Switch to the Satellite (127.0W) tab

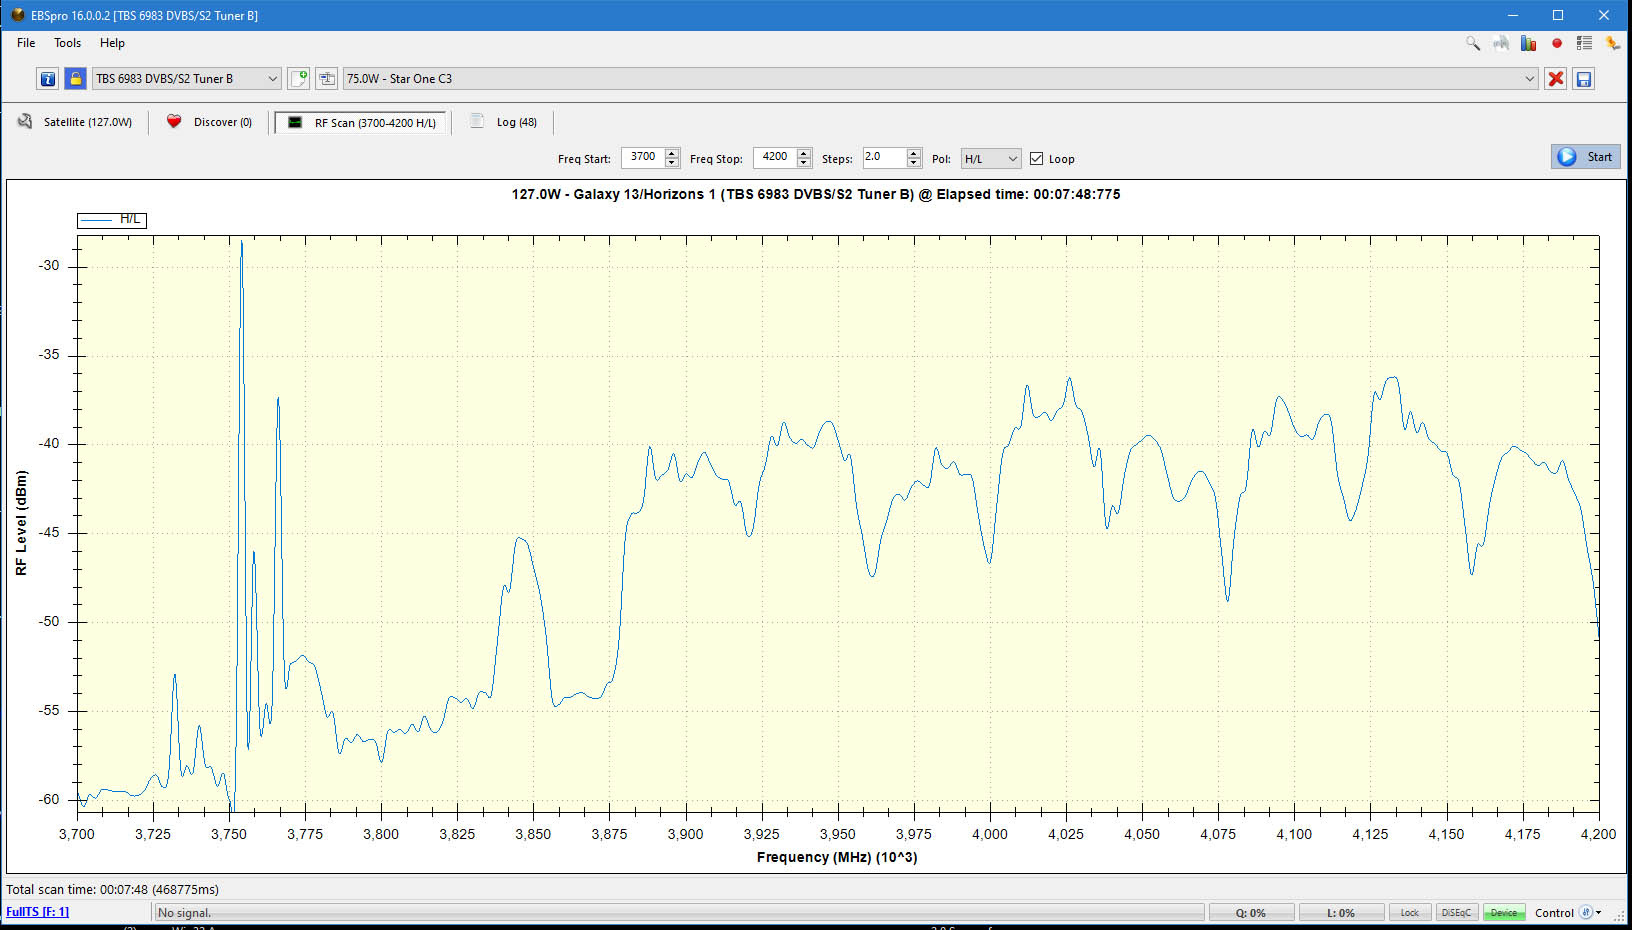(76, 122)
